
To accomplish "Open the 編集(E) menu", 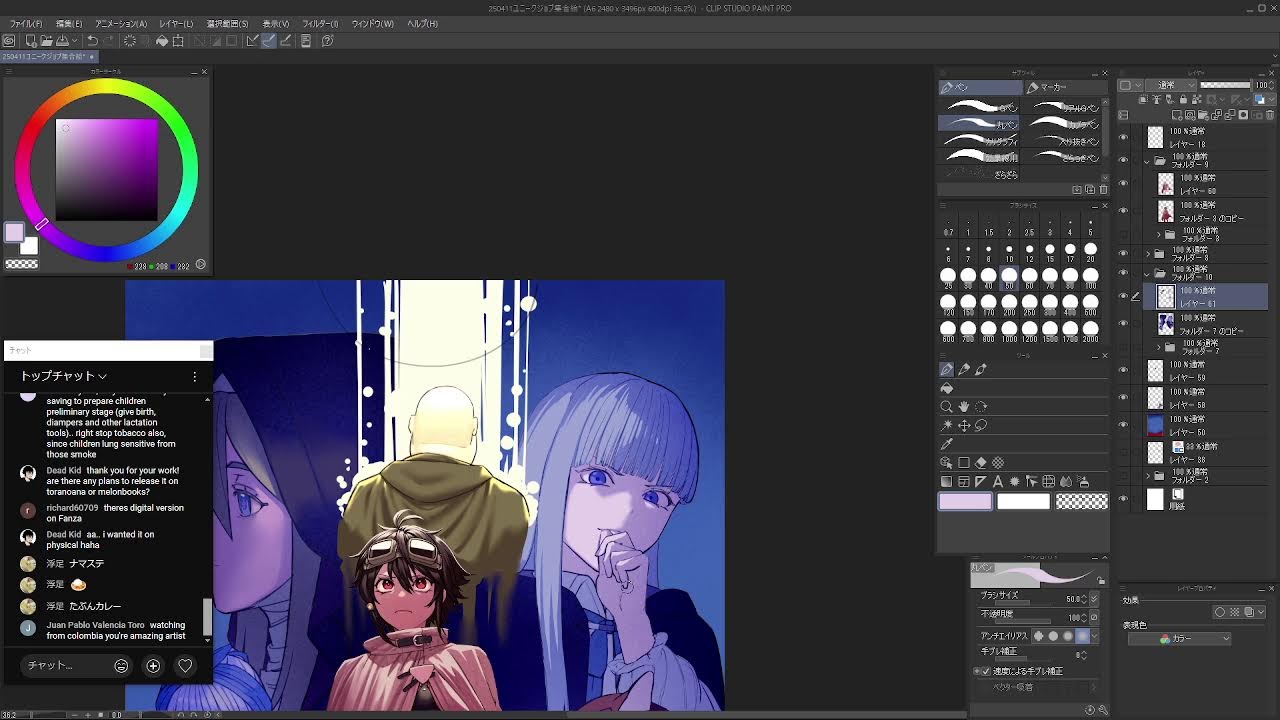I will (x=69, y=23).
